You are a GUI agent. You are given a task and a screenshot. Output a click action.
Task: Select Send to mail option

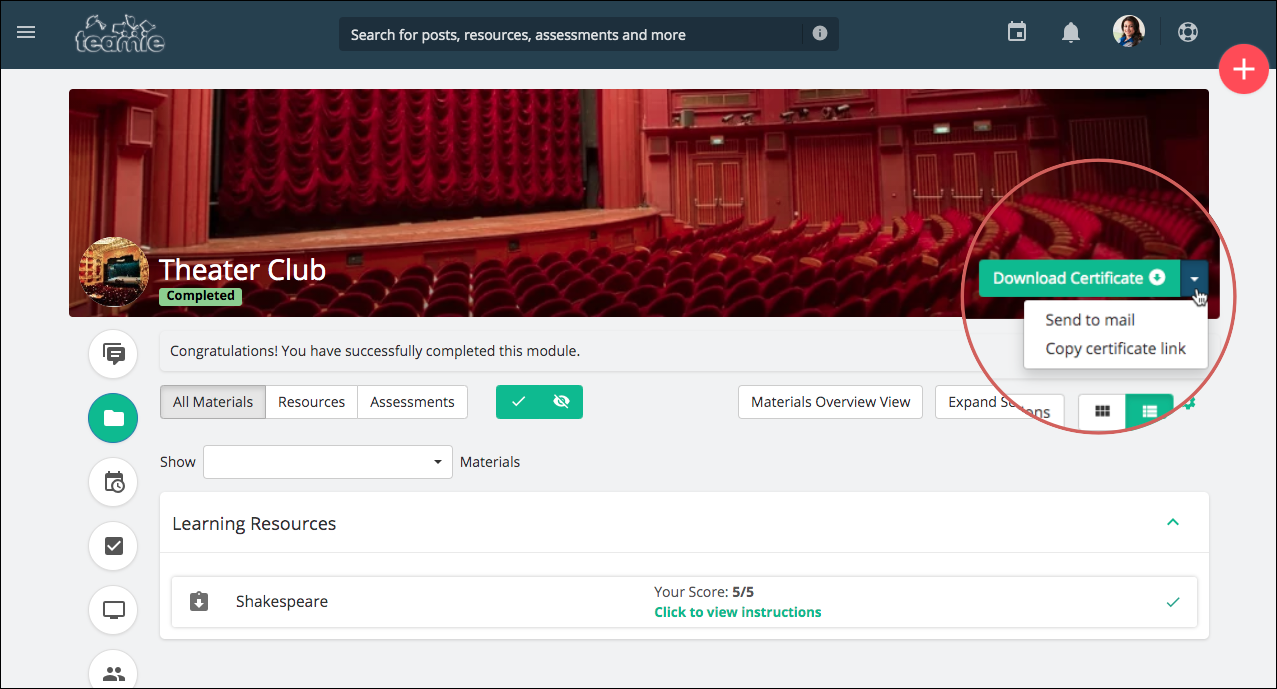(1090, 320)
